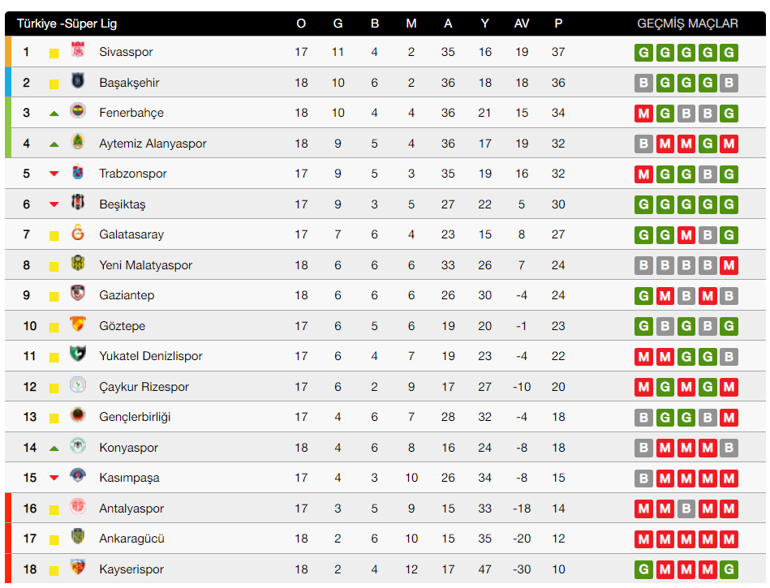Click the Çaykur Rizespor club crest

click(x=78, y=387)
